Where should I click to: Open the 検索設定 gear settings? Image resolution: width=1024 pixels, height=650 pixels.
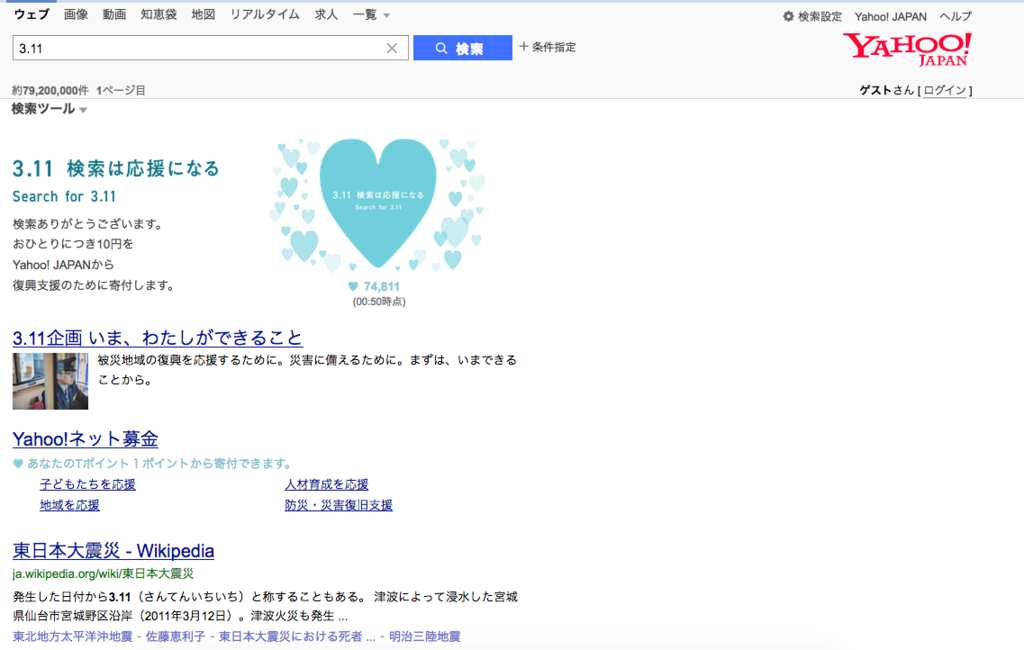tap(812, 16)
